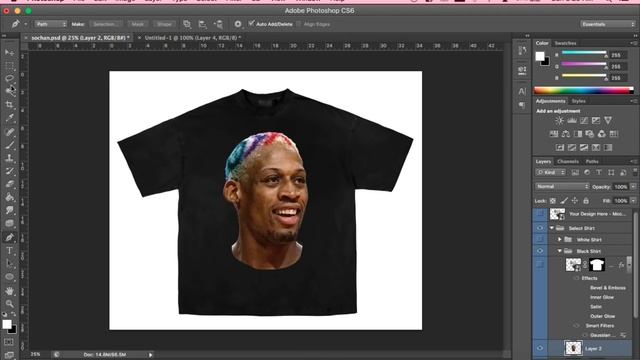Switch to the Untitled-1 document tab
This screenshot has height=360, width=640.
(193, 38)
